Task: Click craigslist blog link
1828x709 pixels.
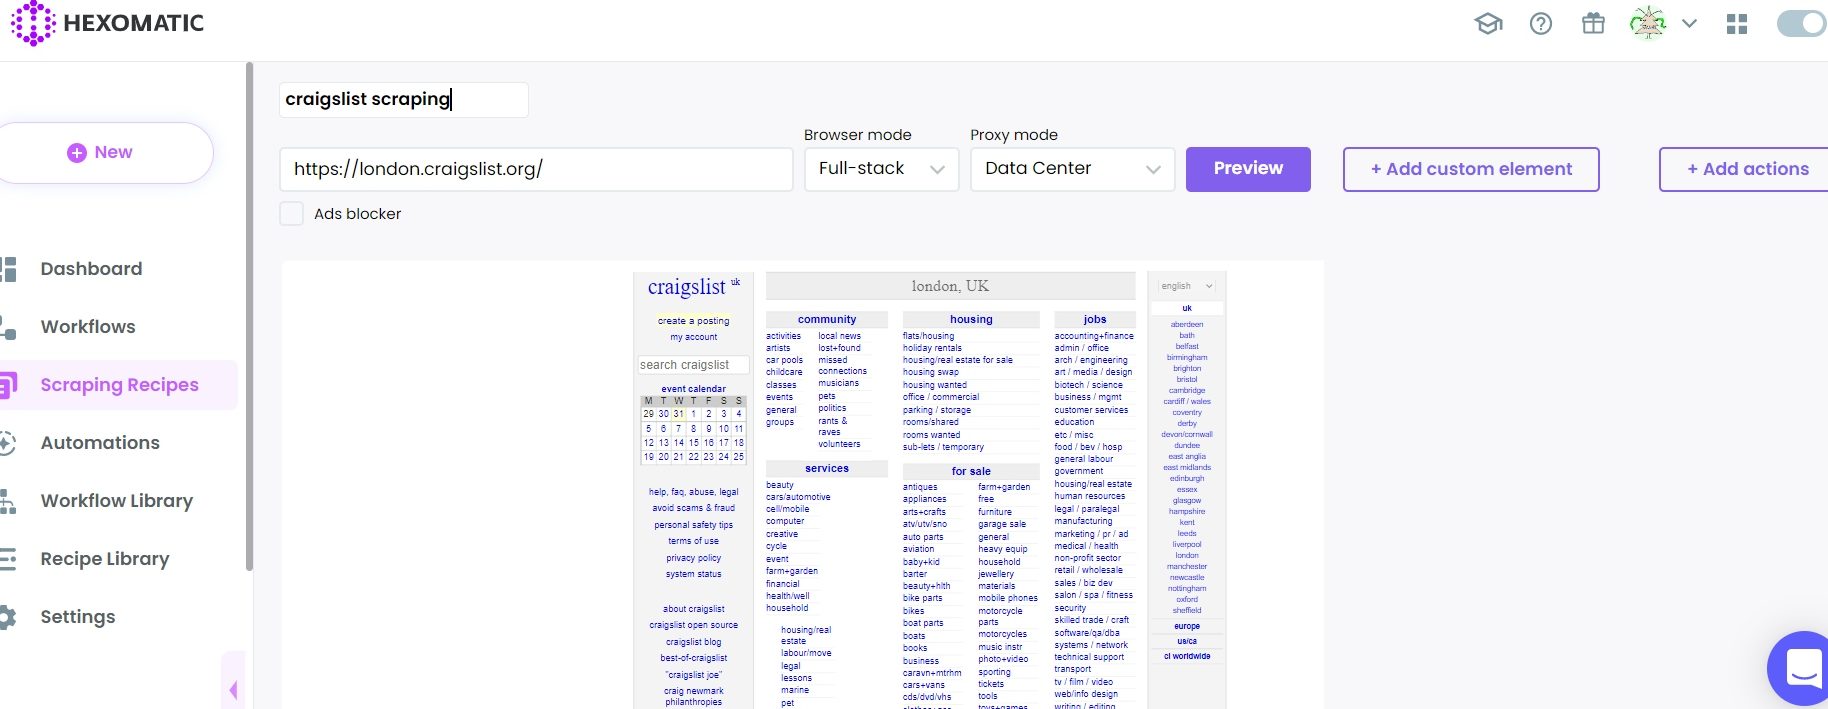Action: point(693,642)
